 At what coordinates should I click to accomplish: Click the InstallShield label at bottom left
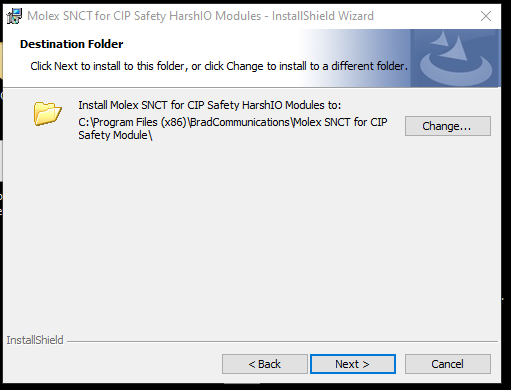point(35,340)
